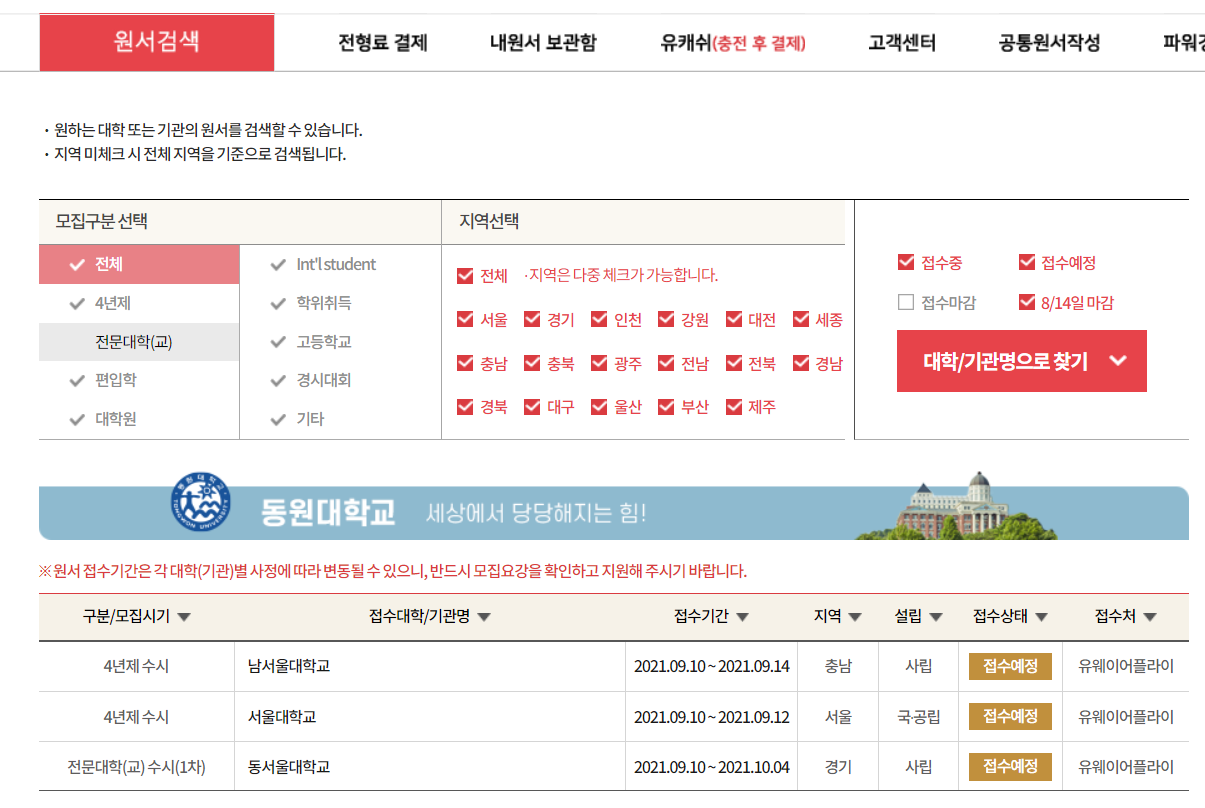Sort by 설립 column arrow
Image resolution: width=1205 pixels, height=808 pixels.
(x=936, y=617)
